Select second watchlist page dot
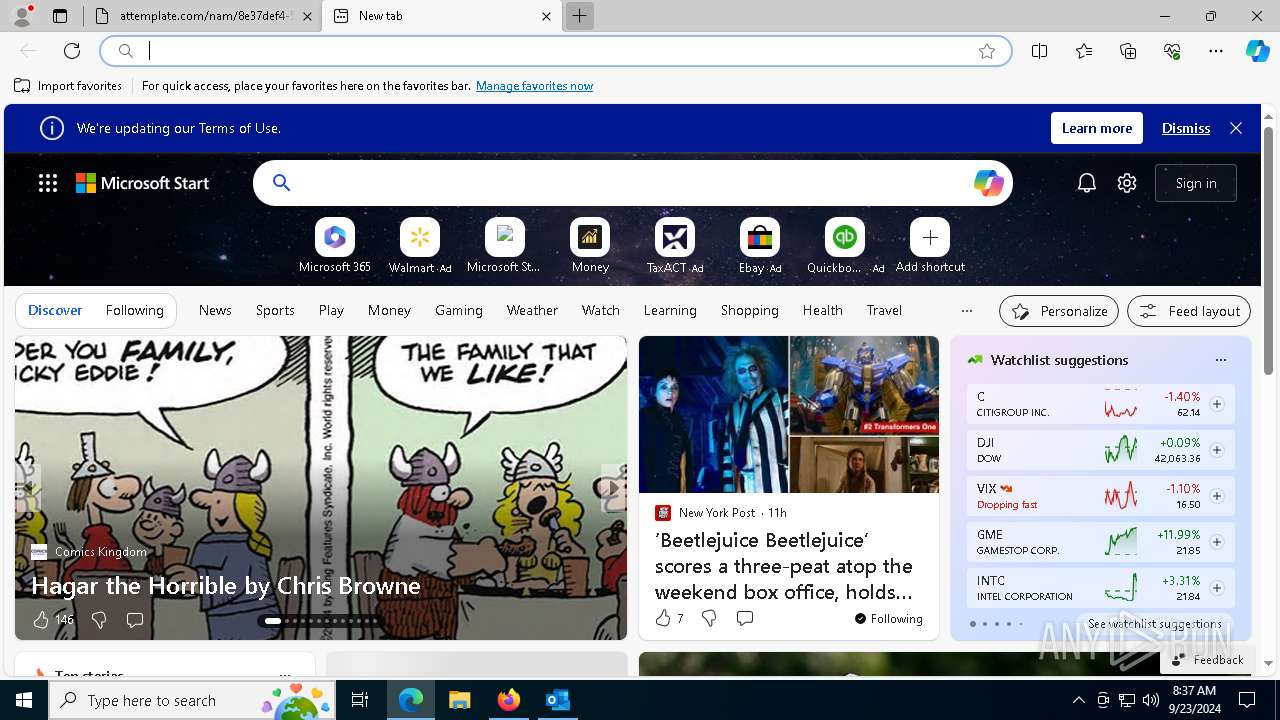 click(984, 624)
